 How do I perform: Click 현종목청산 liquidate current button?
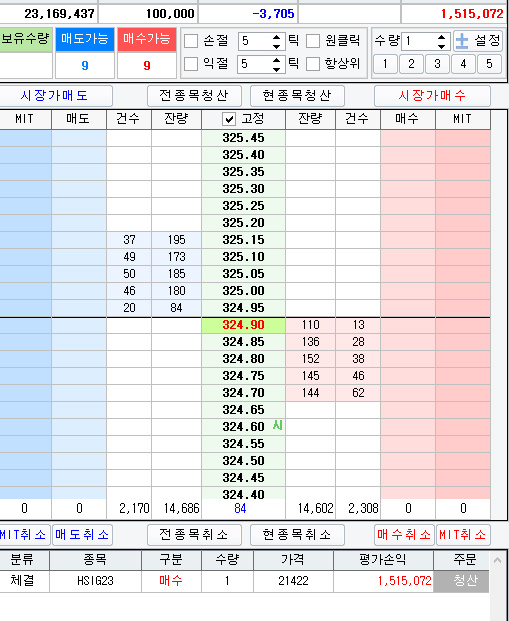[297, 96]
